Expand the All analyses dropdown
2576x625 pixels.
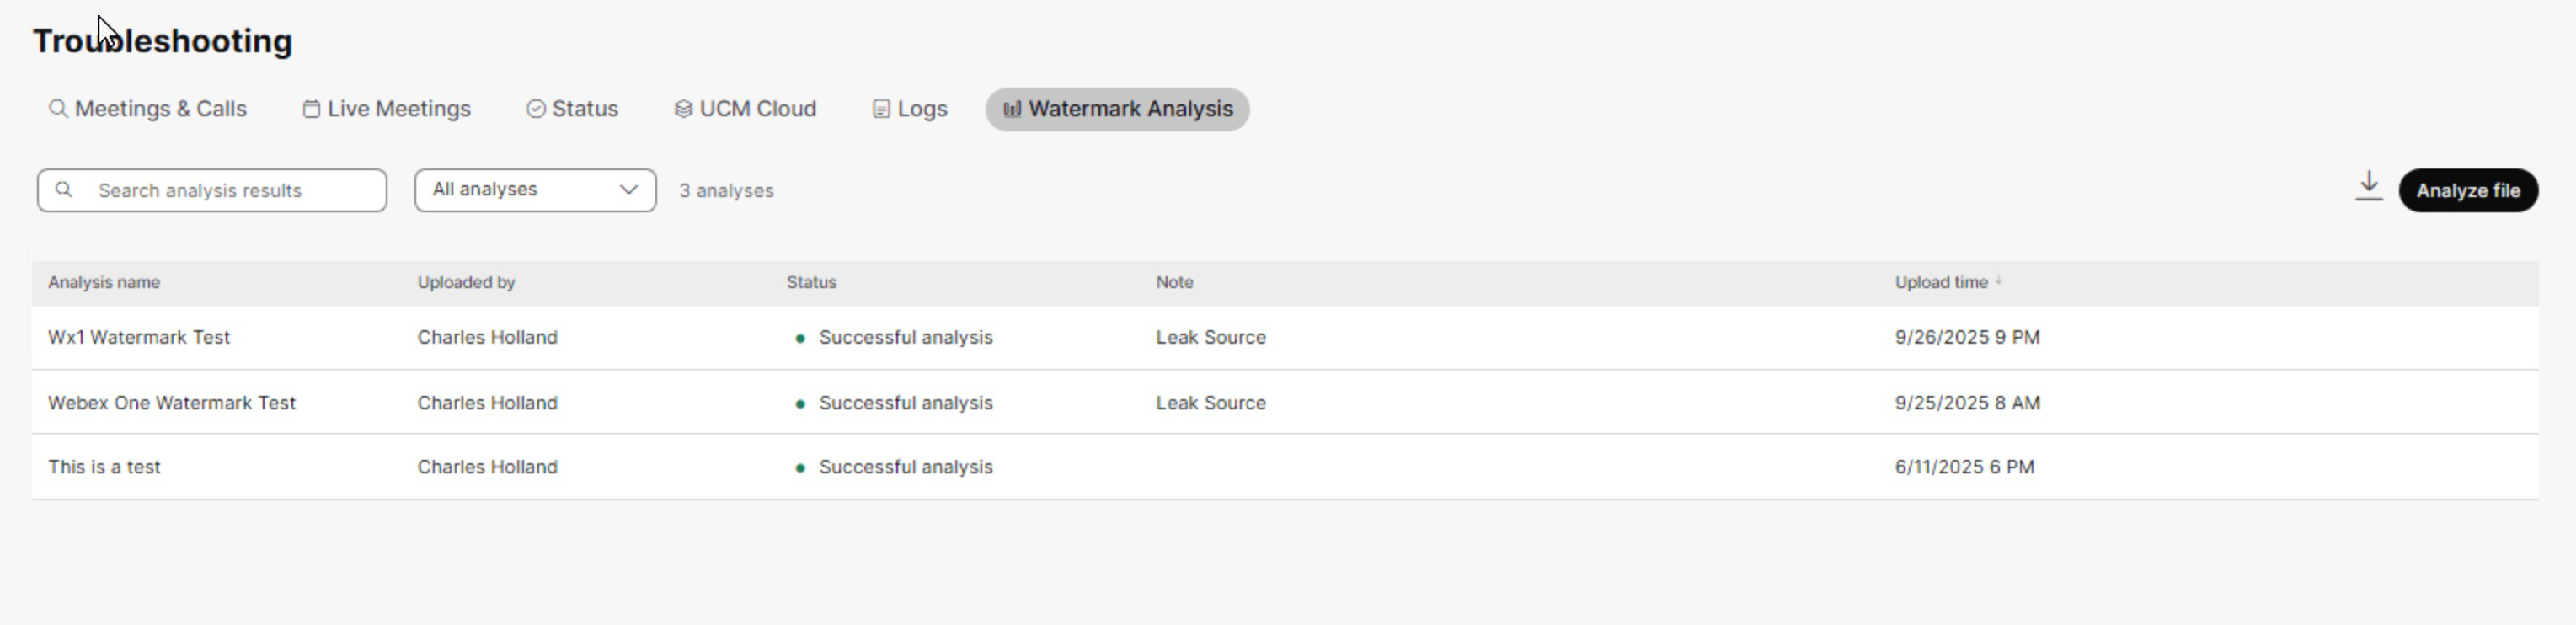pos(535,190)
